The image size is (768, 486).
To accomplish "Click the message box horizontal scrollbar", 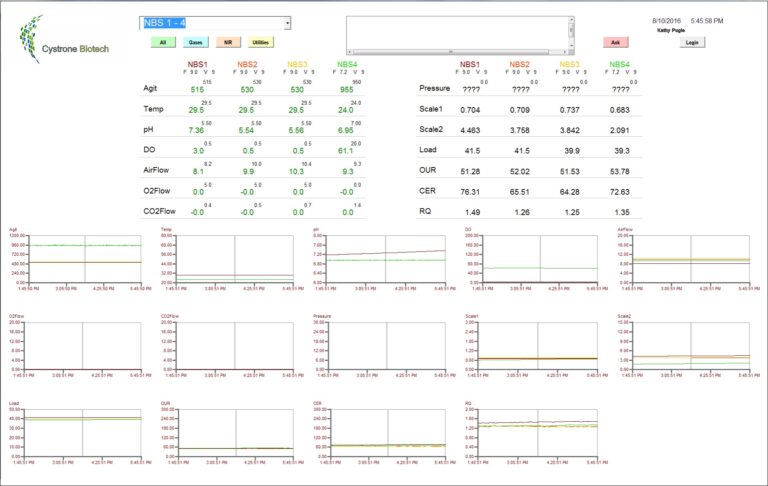I will tap(457, 51).
